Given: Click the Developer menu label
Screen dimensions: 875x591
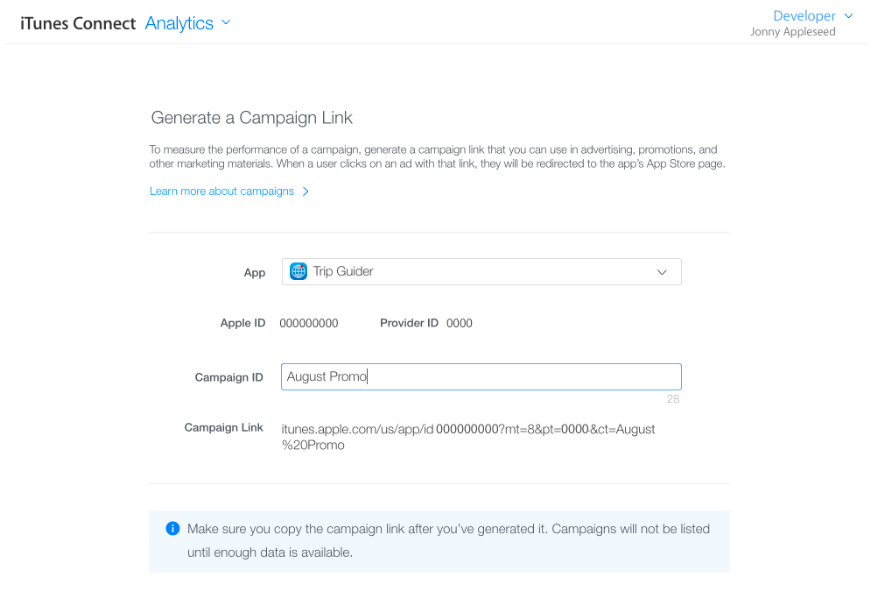Looking at the screenshot, I should point(804,16).
